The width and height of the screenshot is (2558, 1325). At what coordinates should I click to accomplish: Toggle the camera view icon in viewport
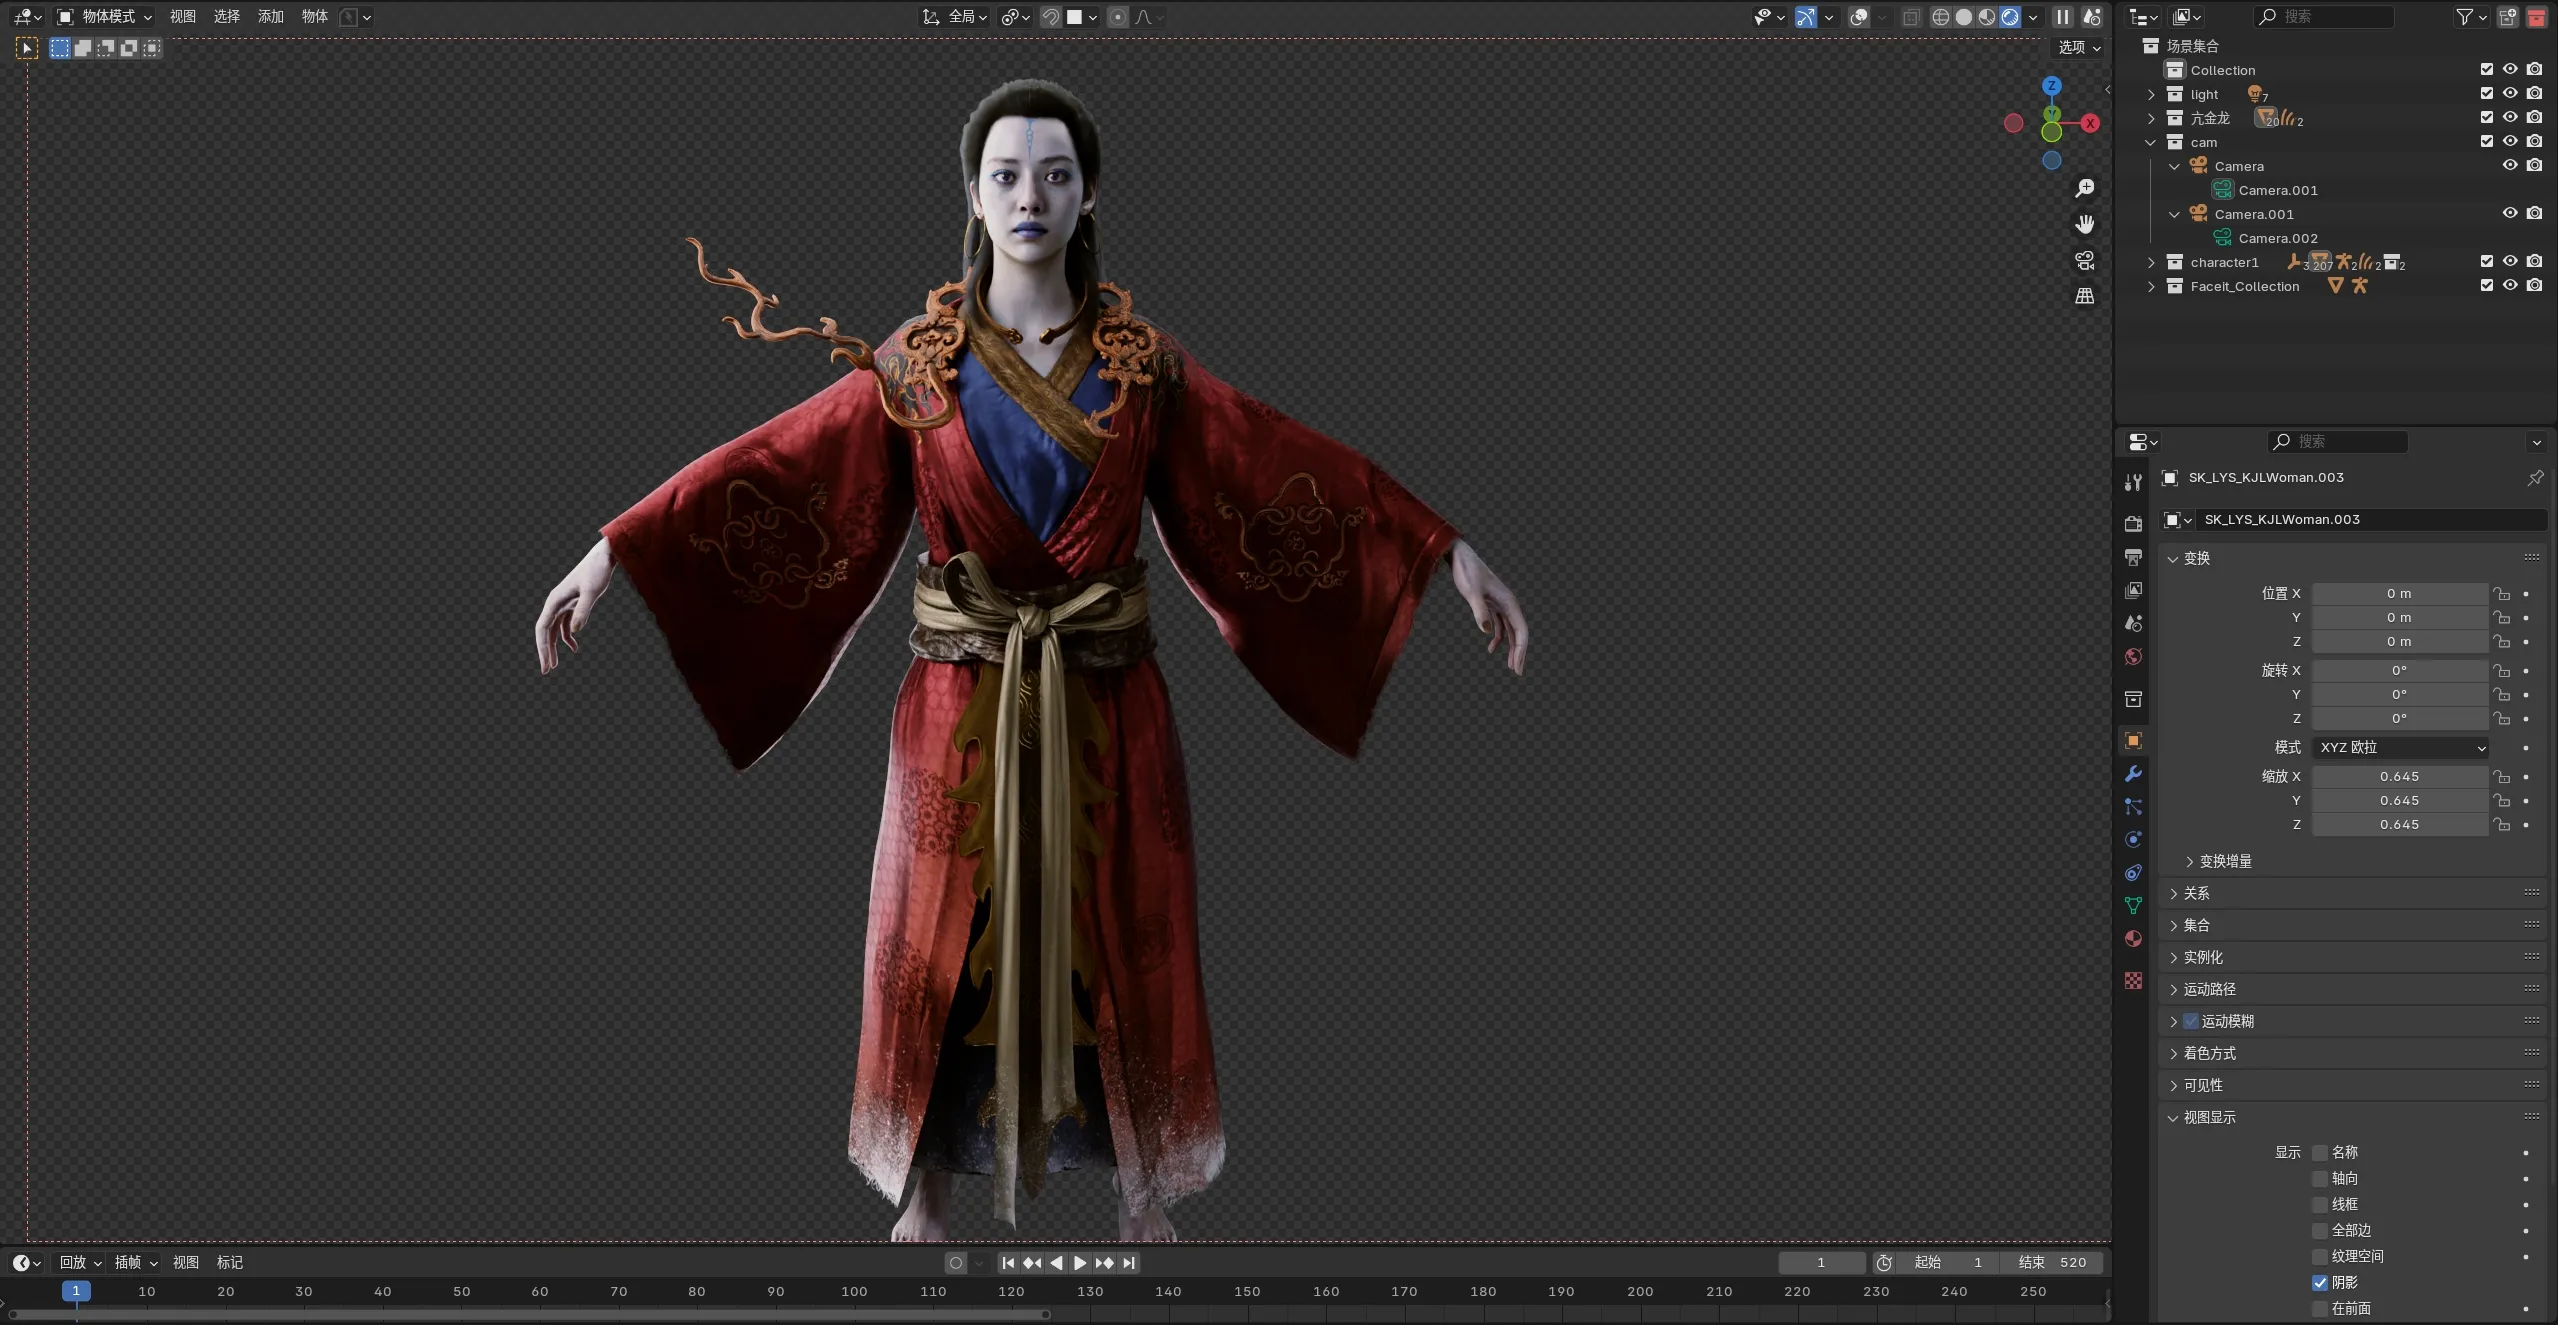(2085, 260)
